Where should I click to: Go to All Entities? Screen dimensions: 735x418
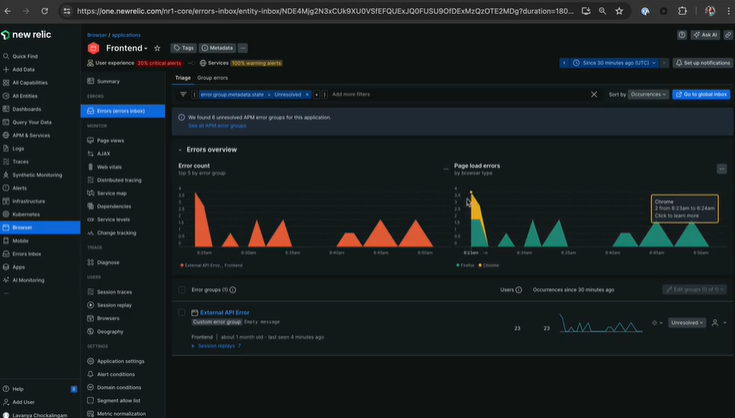(25, 96)
